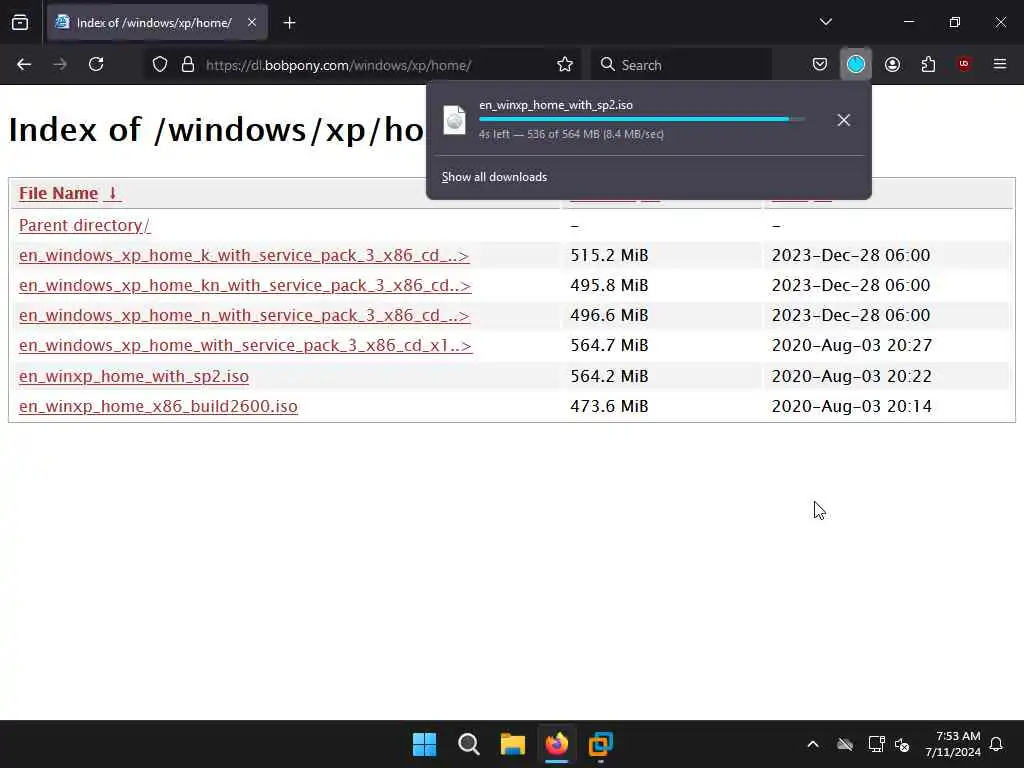Download en_windows_xp_home_kn_with_service_pack_3 file
Viewport: 1024px width, 768px height.
[x=245, y=285]
